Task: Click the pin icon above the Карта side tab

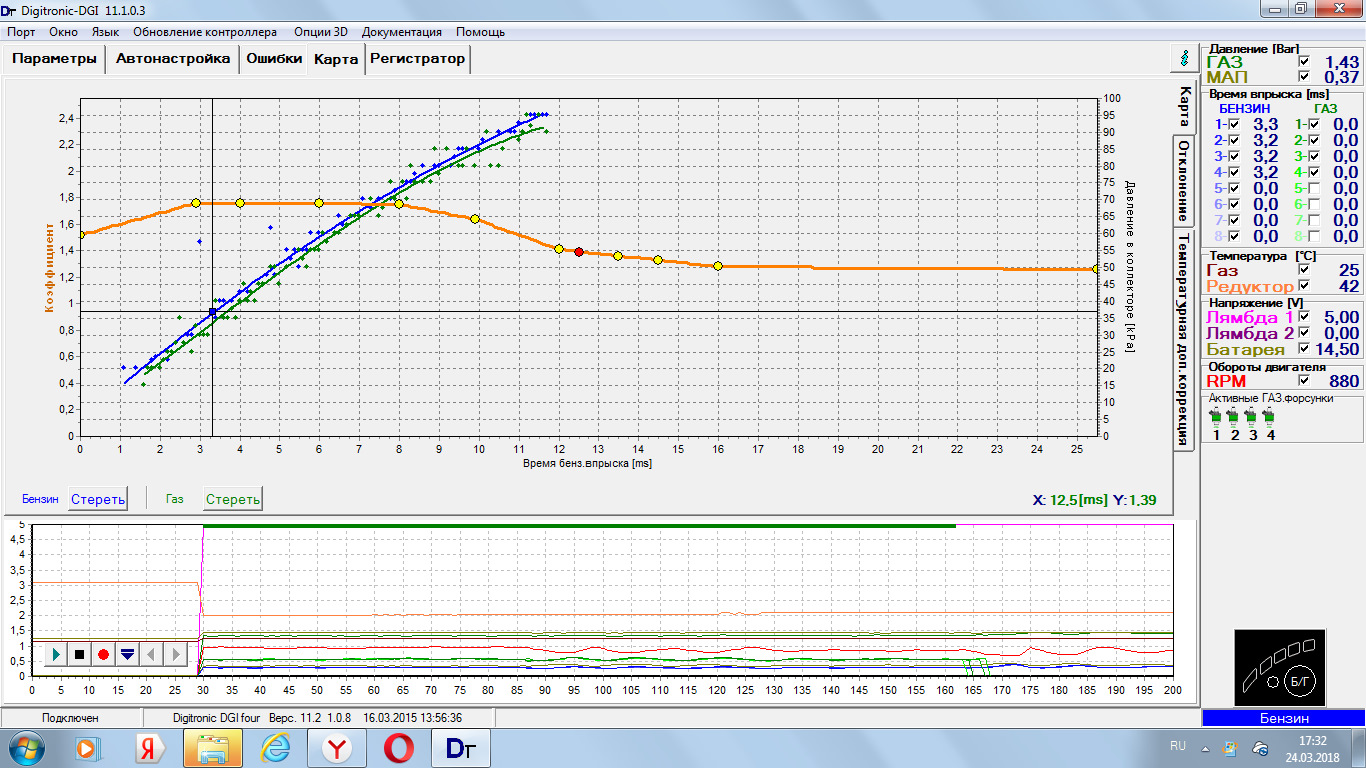Action: [1184, 58]
